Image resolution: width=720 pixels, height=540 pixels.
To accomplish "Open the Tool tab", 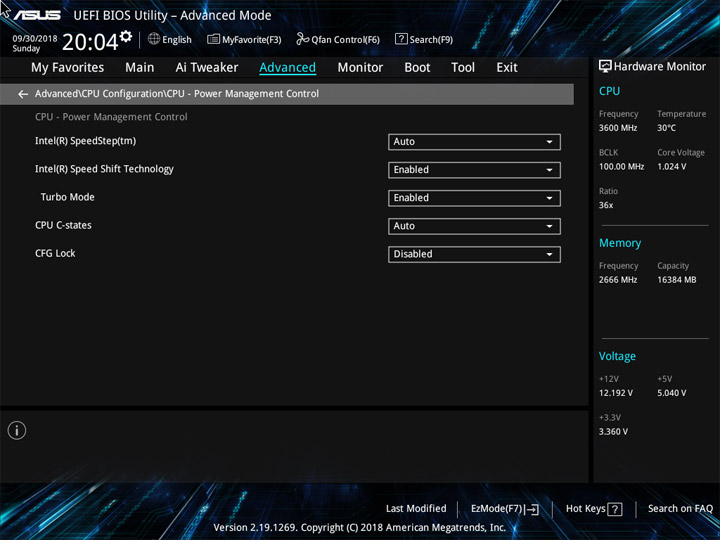I will coord(463,68).
